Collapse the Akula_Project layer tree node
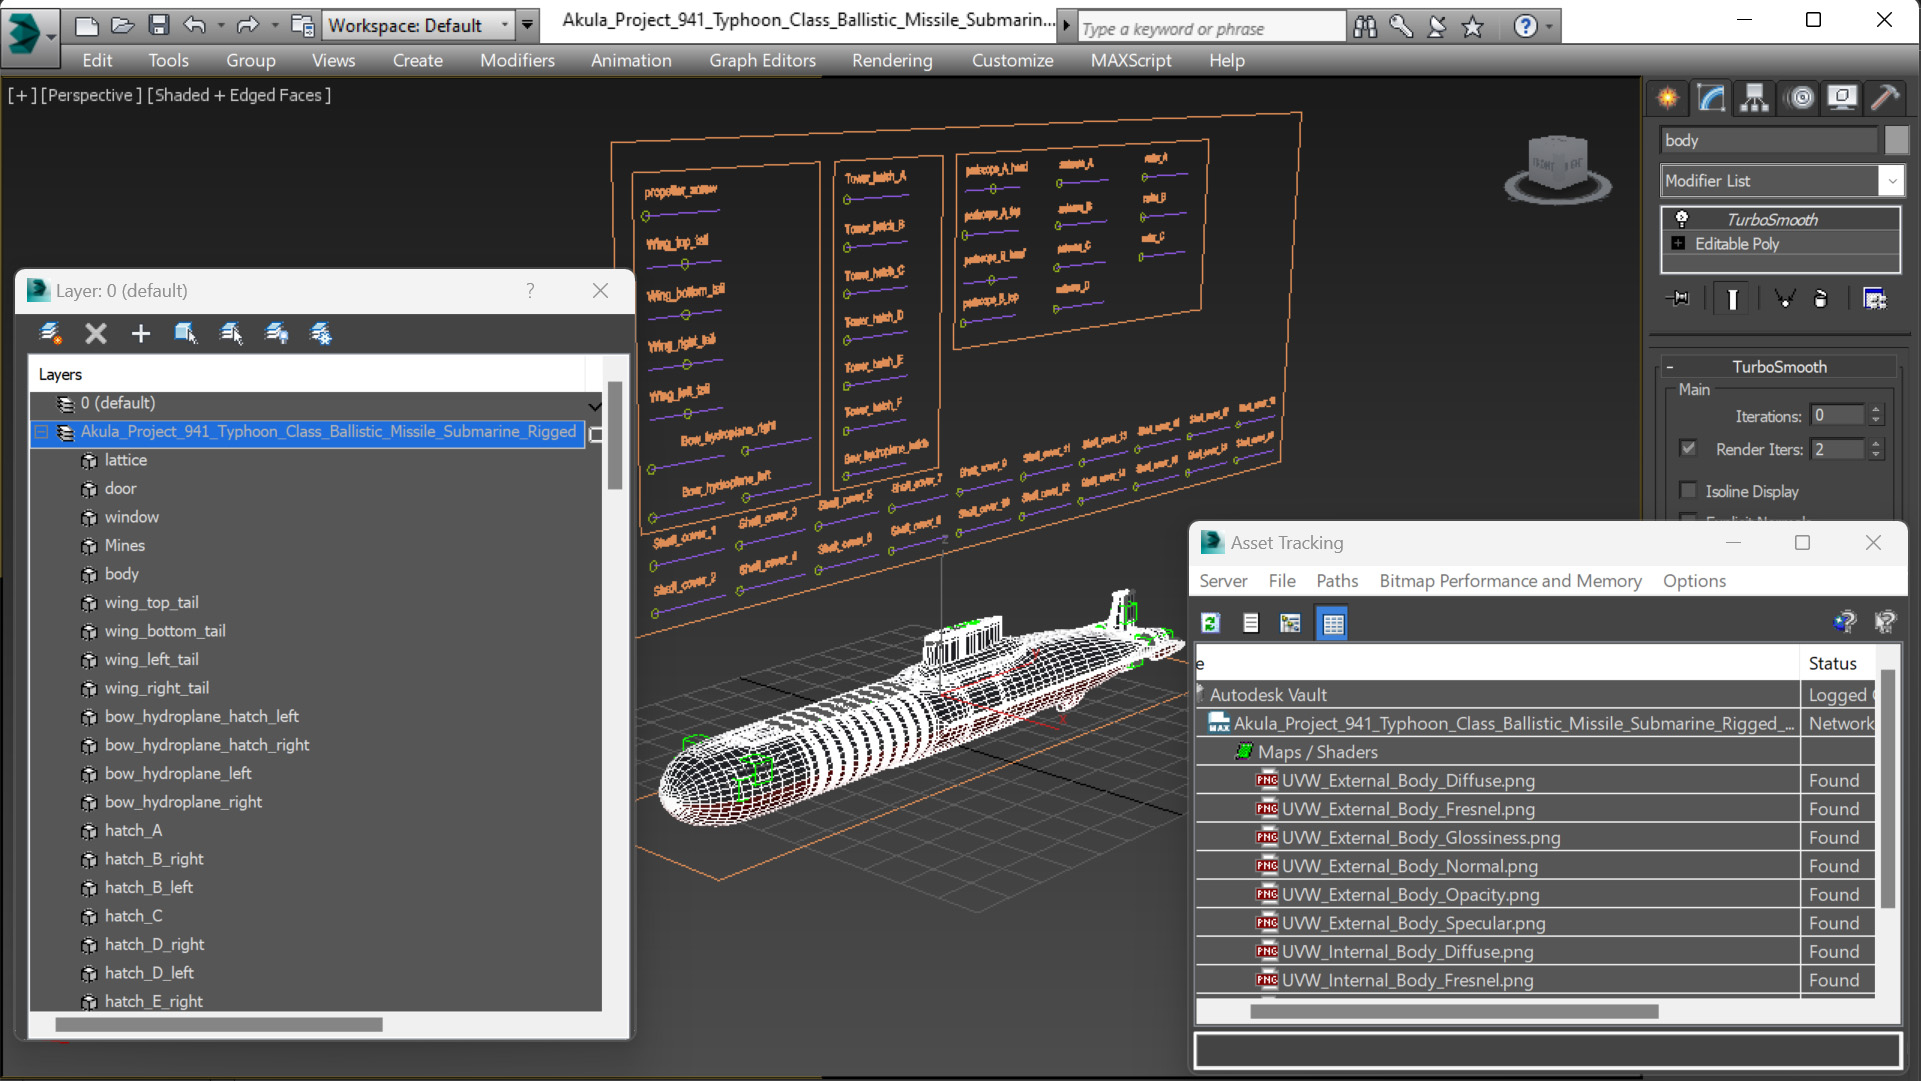 pos(41,432)
